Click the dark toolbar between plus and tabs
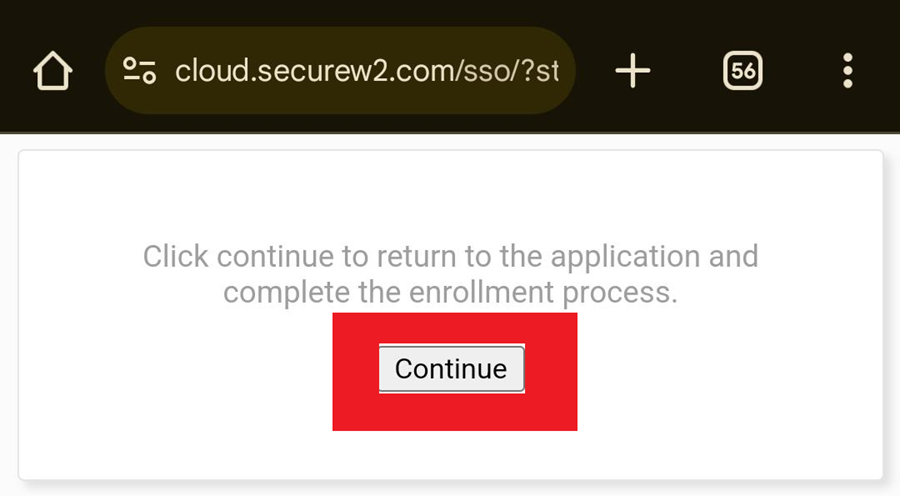Screen dimensions: 900x496 click(x=687, y=71)
